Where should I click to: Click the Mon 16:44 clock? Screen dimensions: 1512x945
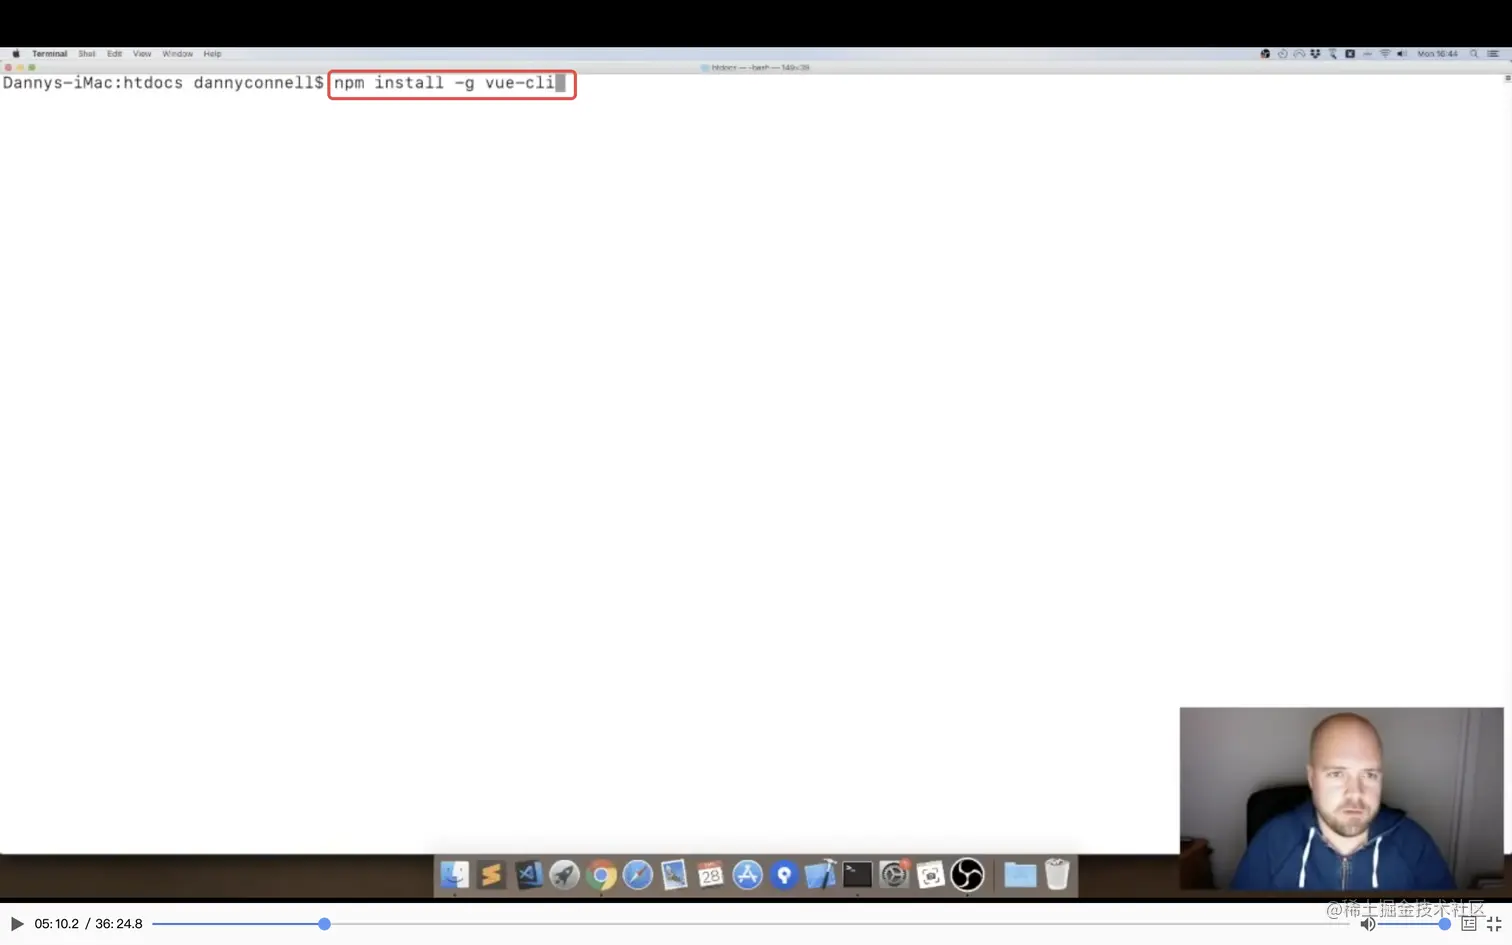[1437, 54]
